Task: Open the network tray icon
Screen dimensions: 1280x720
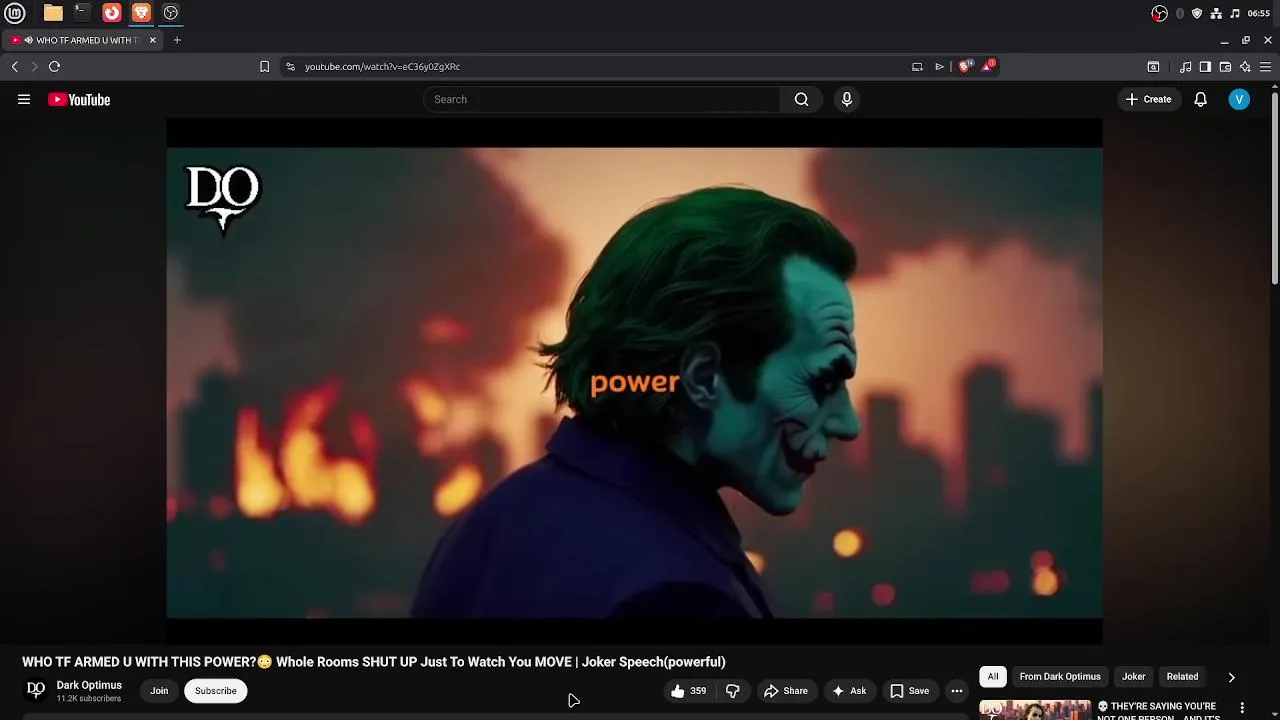Action: (1216, 13)
